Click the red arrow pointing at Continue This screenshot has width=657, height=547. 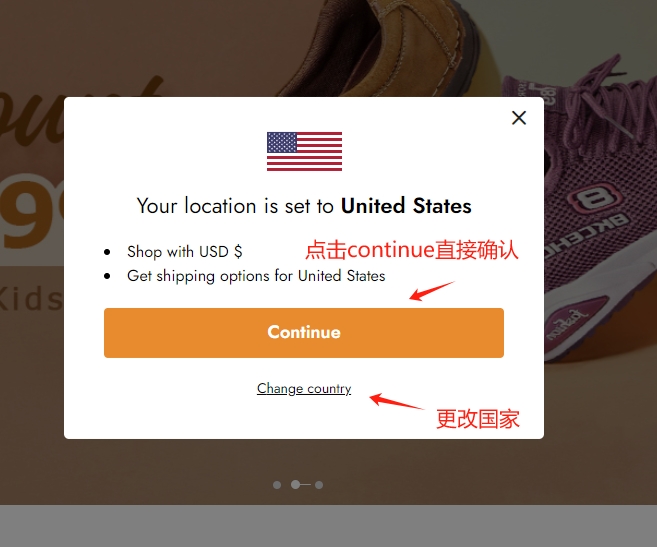pyautogui.click(x=432, y=290)
